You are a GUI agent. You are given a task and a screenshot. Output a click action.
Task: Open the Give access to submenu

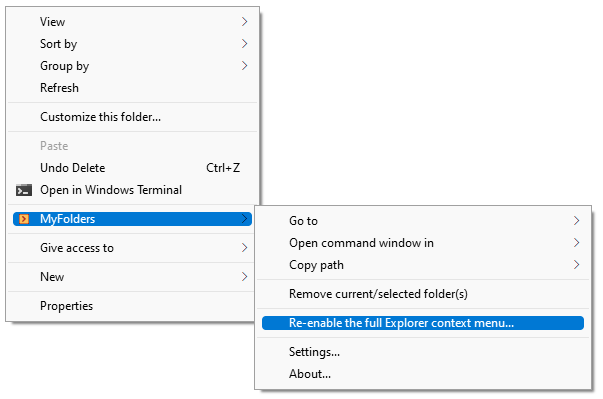132,248
